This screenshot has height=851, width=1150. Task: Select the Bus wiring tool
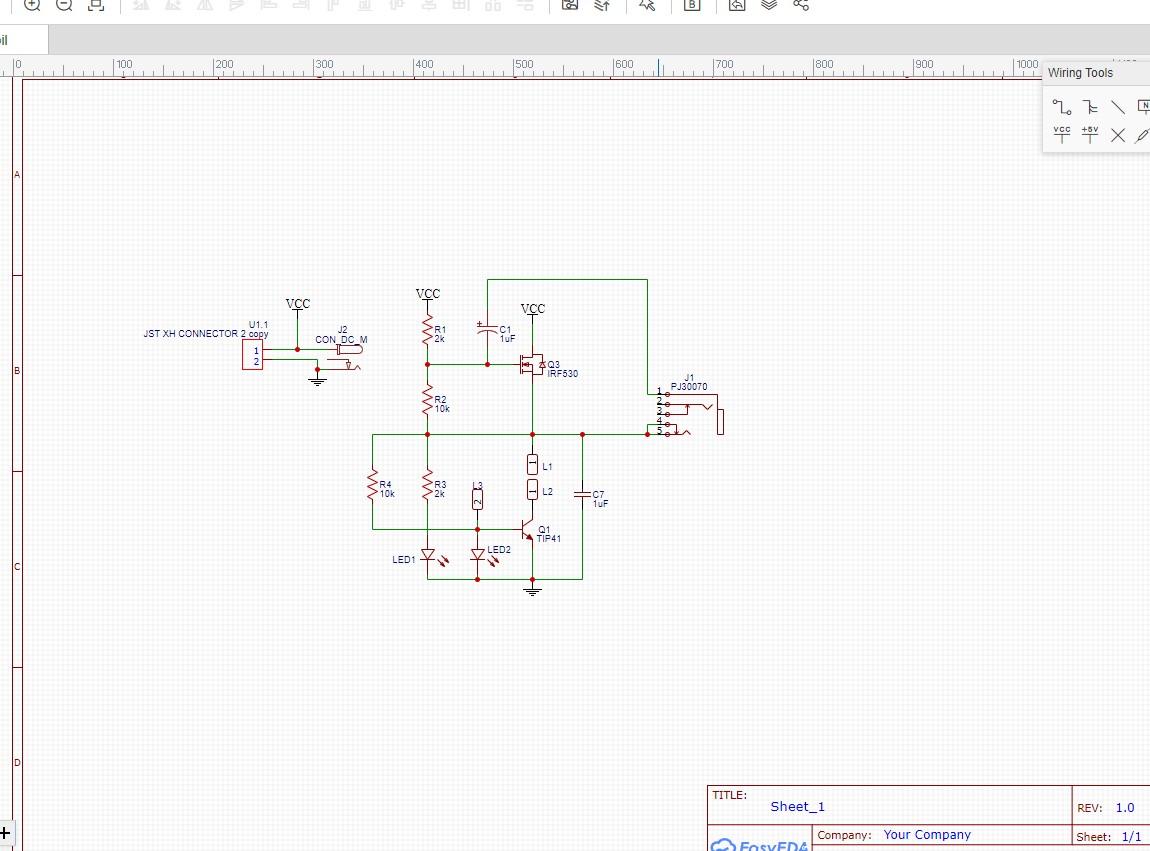coord(1090,107)
